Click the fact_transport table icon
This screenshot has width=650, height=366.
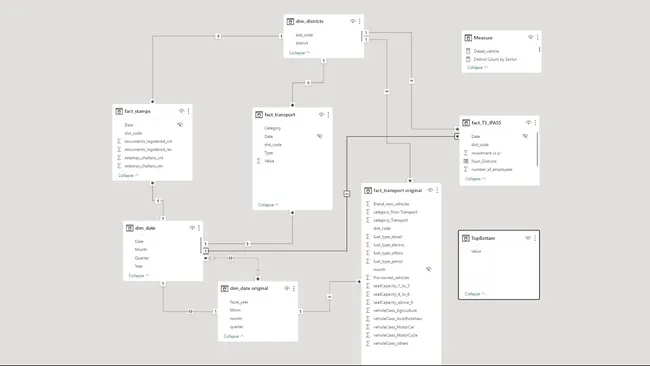pos(259,115)
